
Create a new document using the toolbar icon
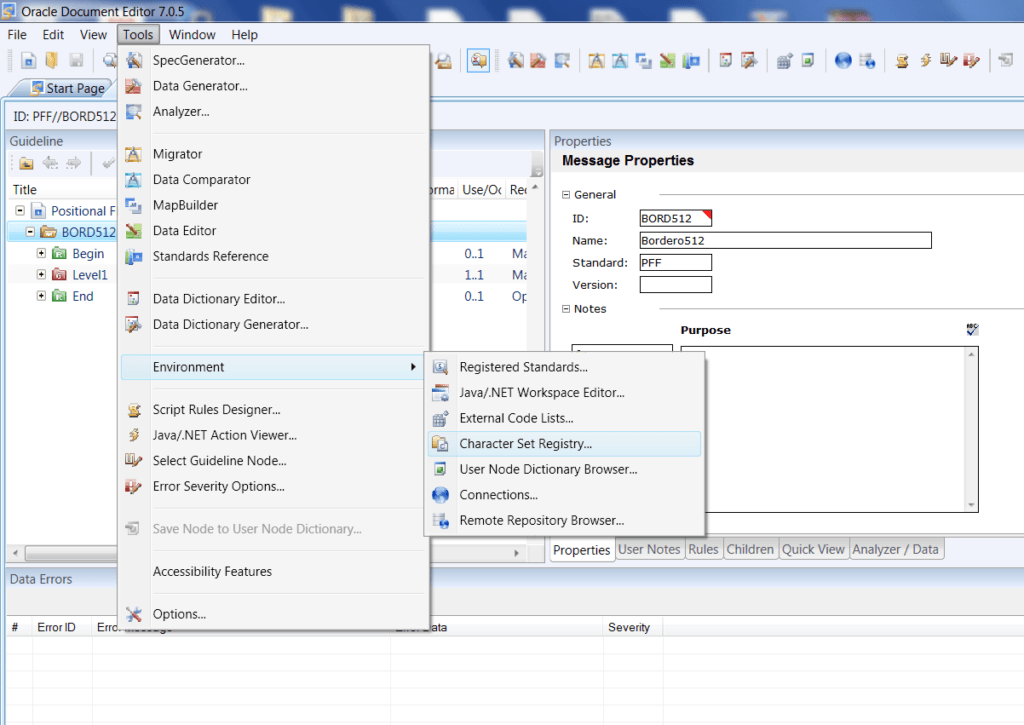coord(28,60)
